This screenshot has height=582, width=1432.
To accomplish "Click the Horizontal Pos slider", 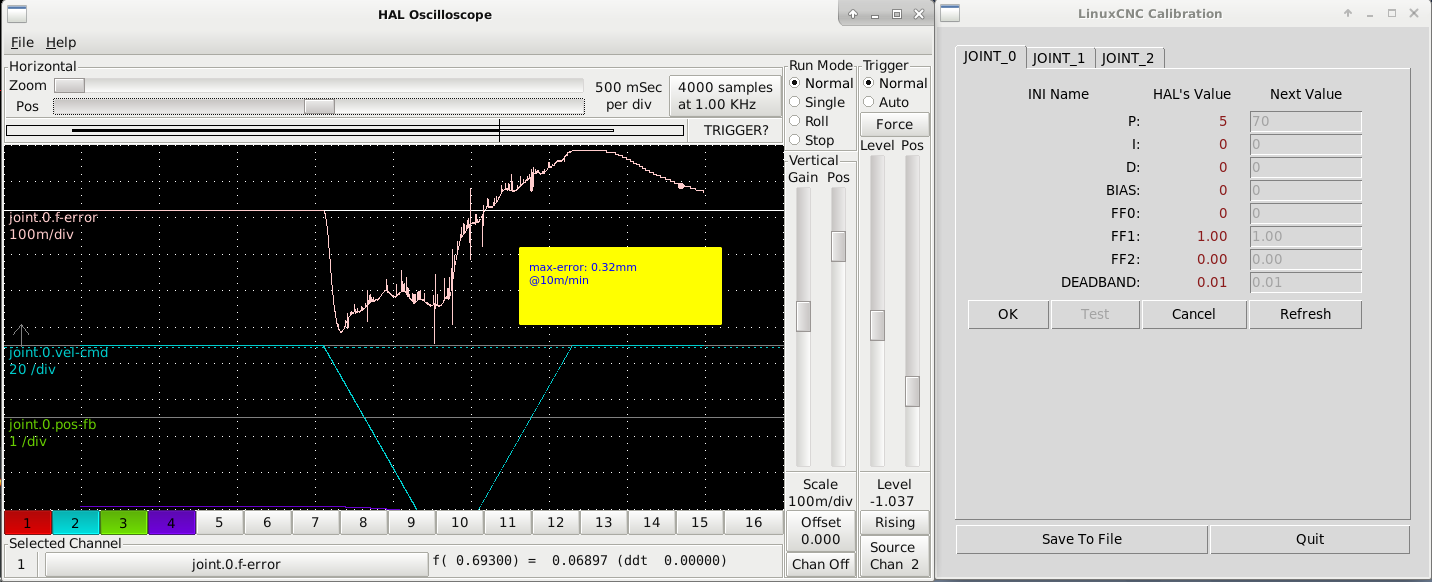I will click(318, 106).
